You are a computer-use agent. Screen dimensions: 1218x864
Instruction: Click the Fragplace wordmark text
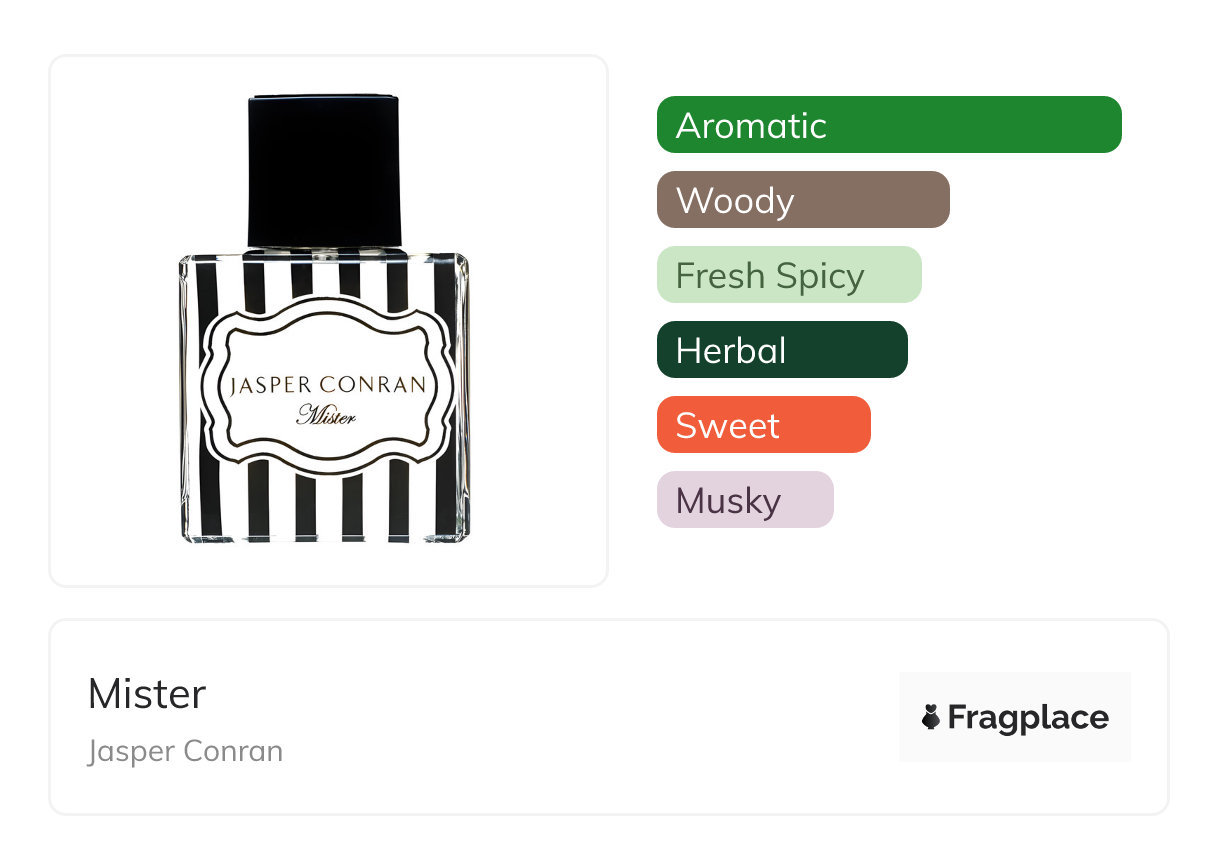[1028, 717]
